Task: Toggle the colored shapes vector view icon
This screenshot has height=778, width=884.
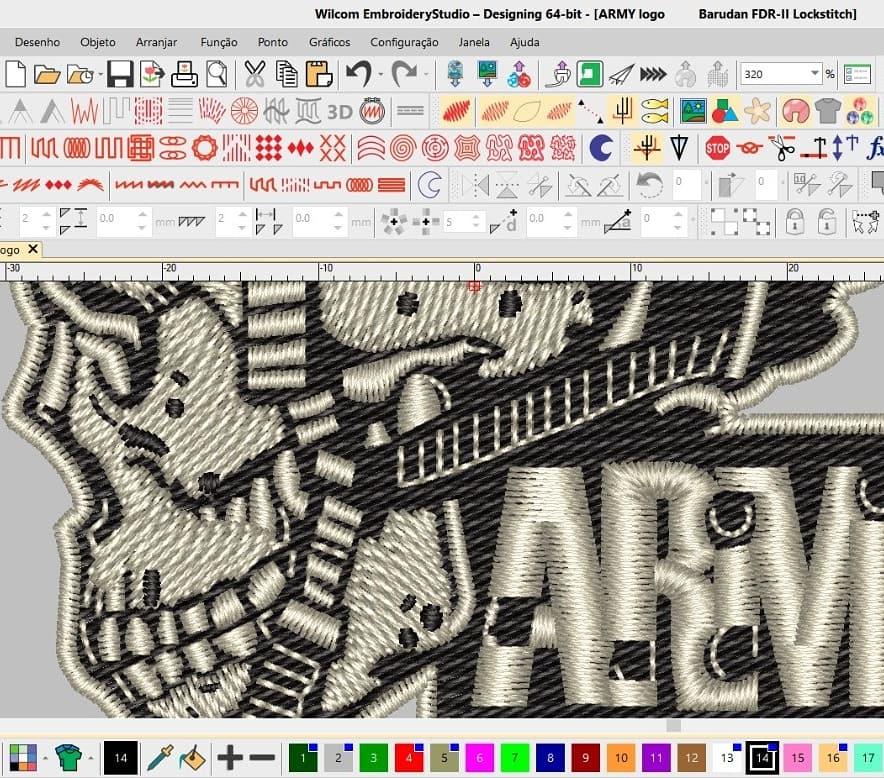Action: click(x=724, y=111)
